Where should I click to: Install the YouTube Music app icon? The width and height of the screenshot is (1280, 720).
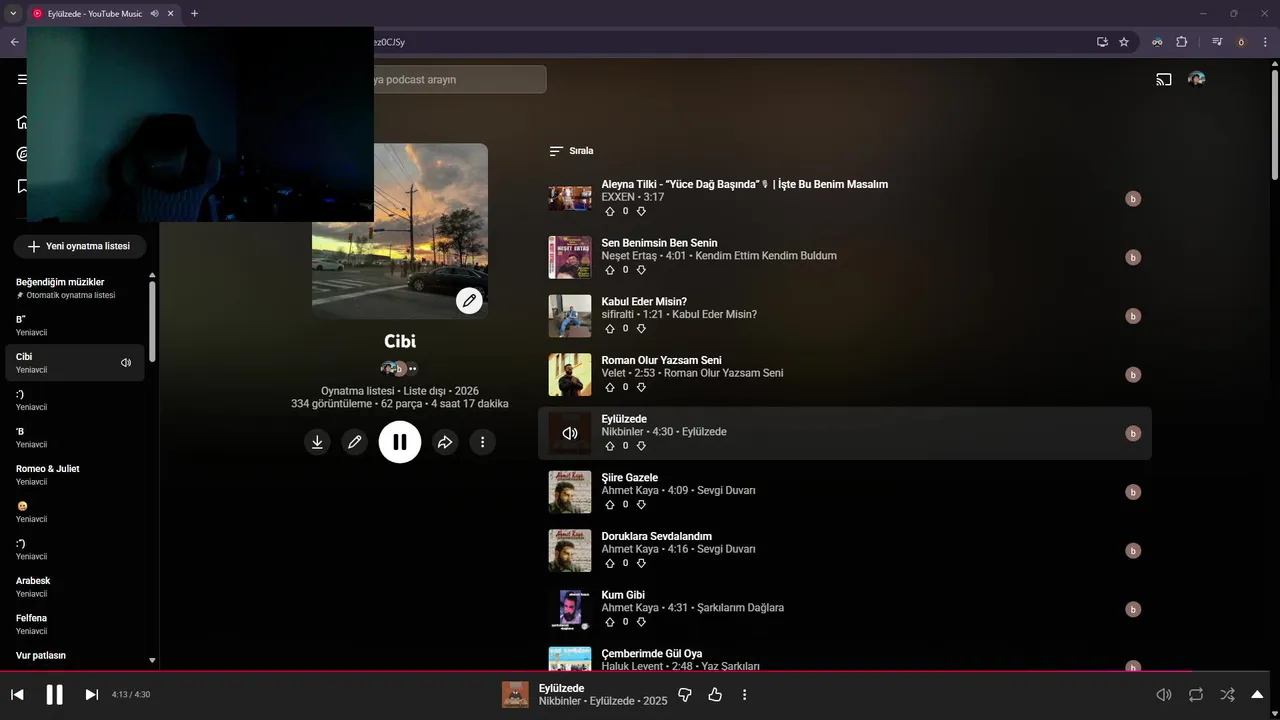click(x=1102, y=42)
